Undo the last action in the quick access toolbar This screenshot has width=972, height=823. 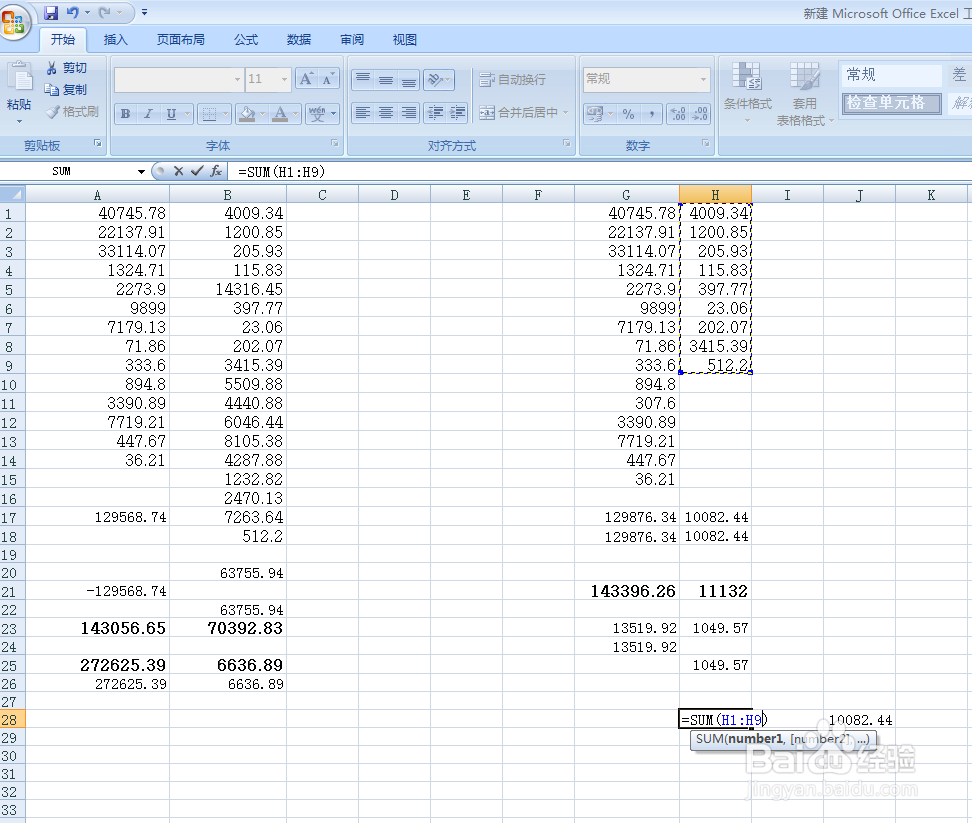point(73,12)
